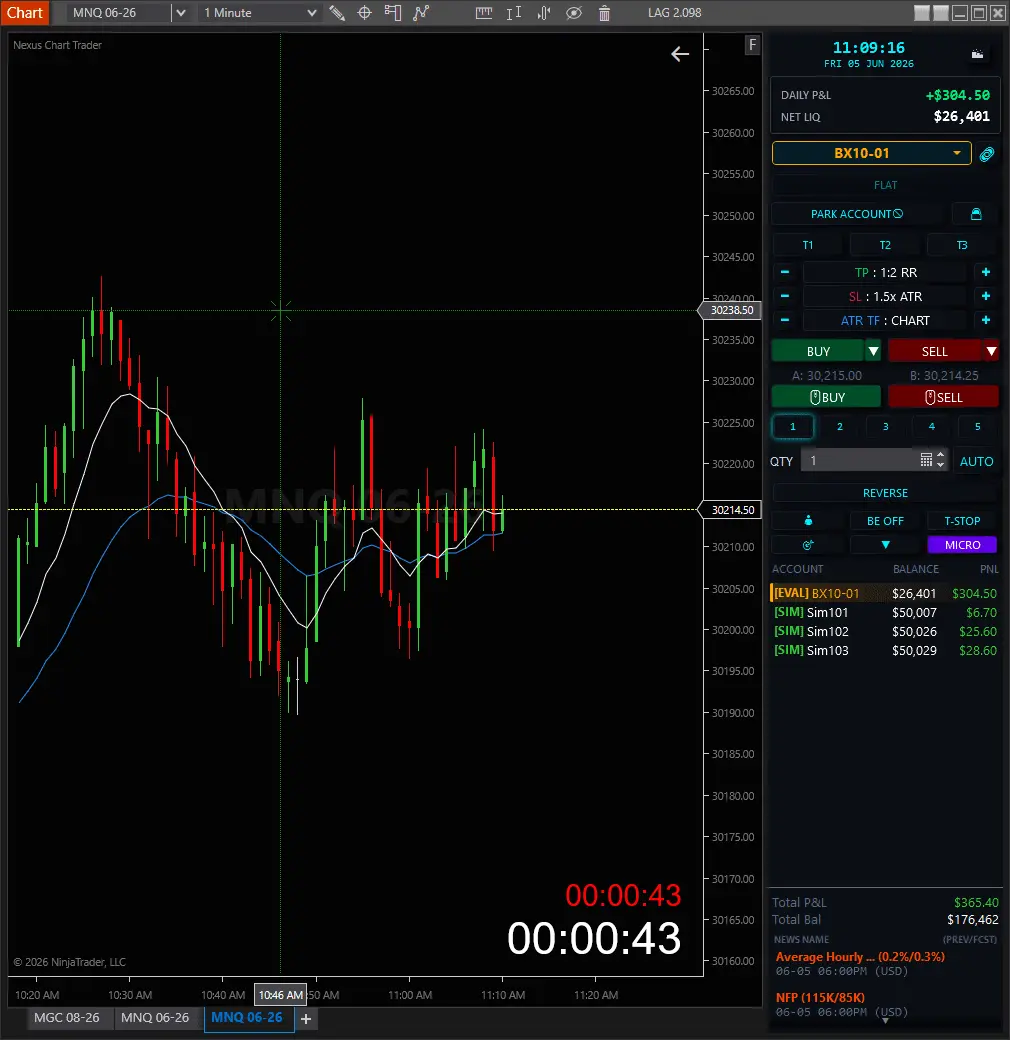Select the active blue MNQ 06-26 tab
Viewport: 1010px width, 1040px height.
pyautogui.click(x=247, y=1017)
